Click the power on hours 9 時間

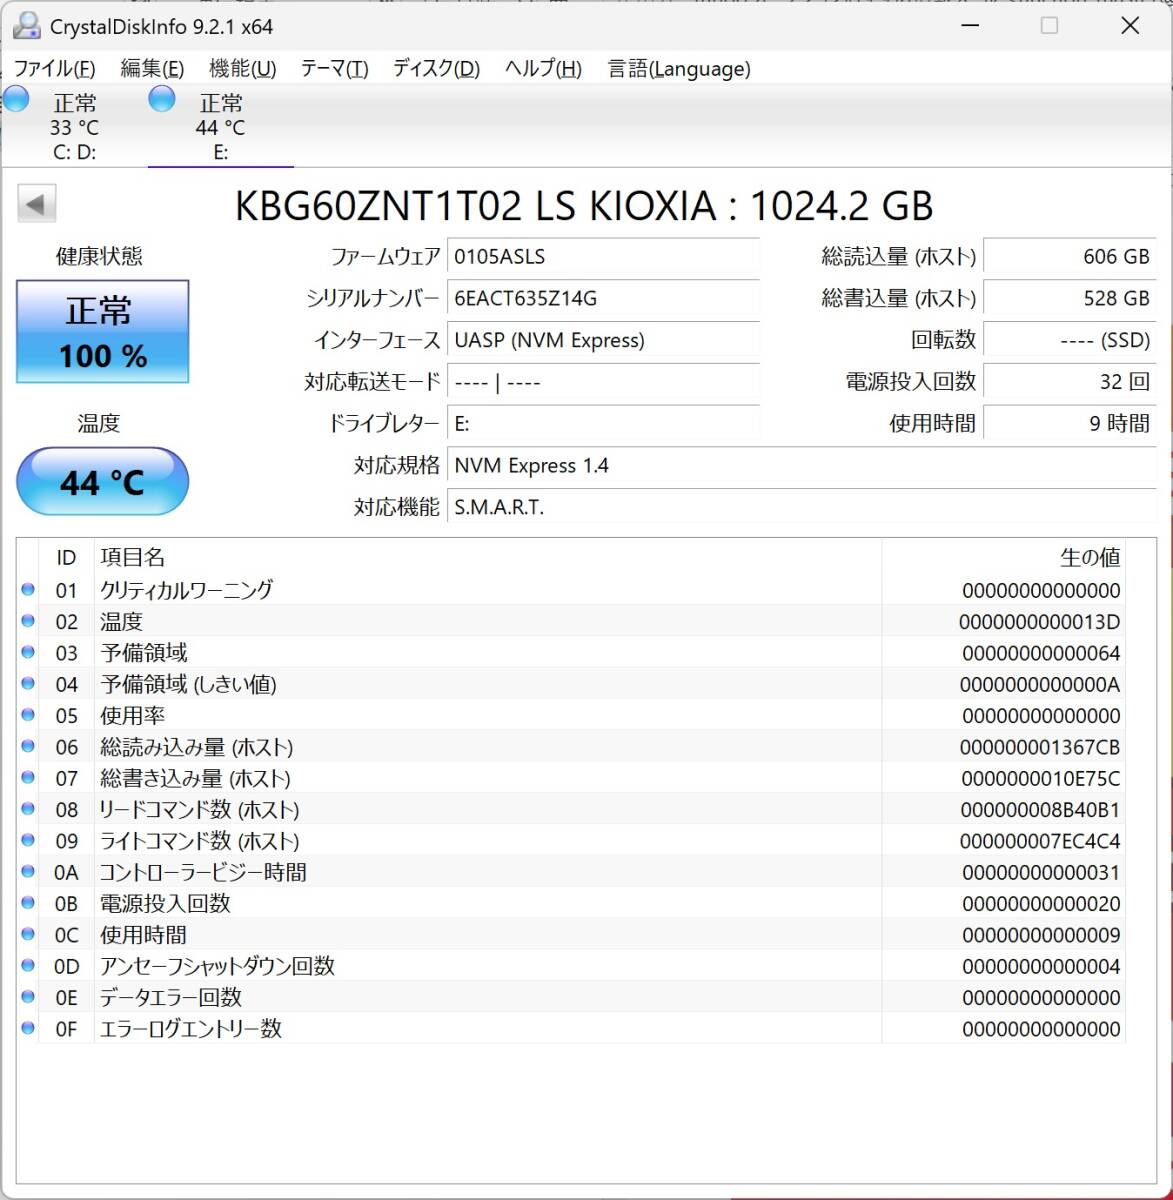pos(1069,424)
